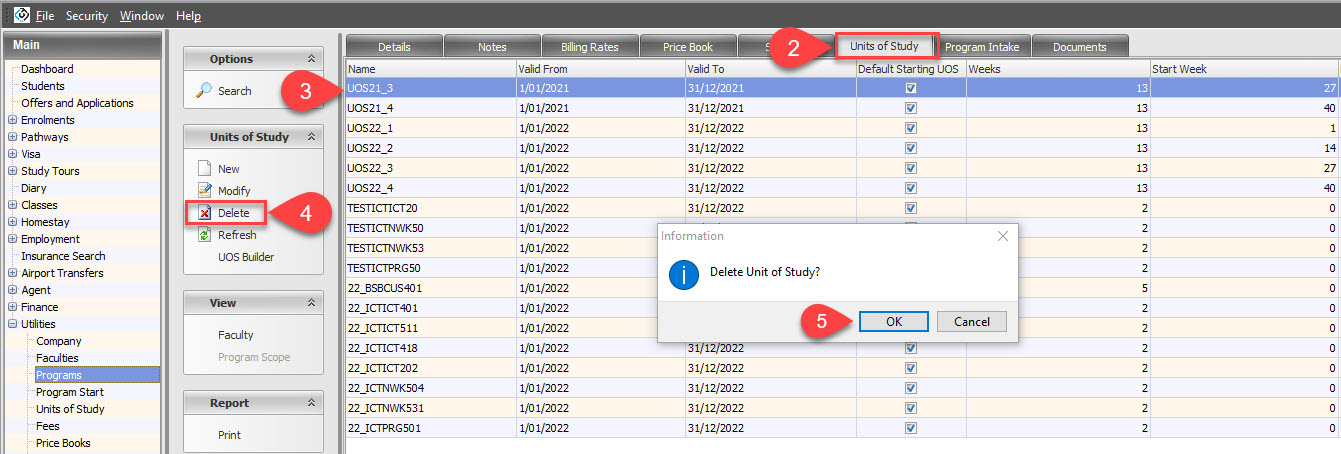Click the blue info icon in dialog
Screen dimensions: 1341x454
[x=683, y=273]
